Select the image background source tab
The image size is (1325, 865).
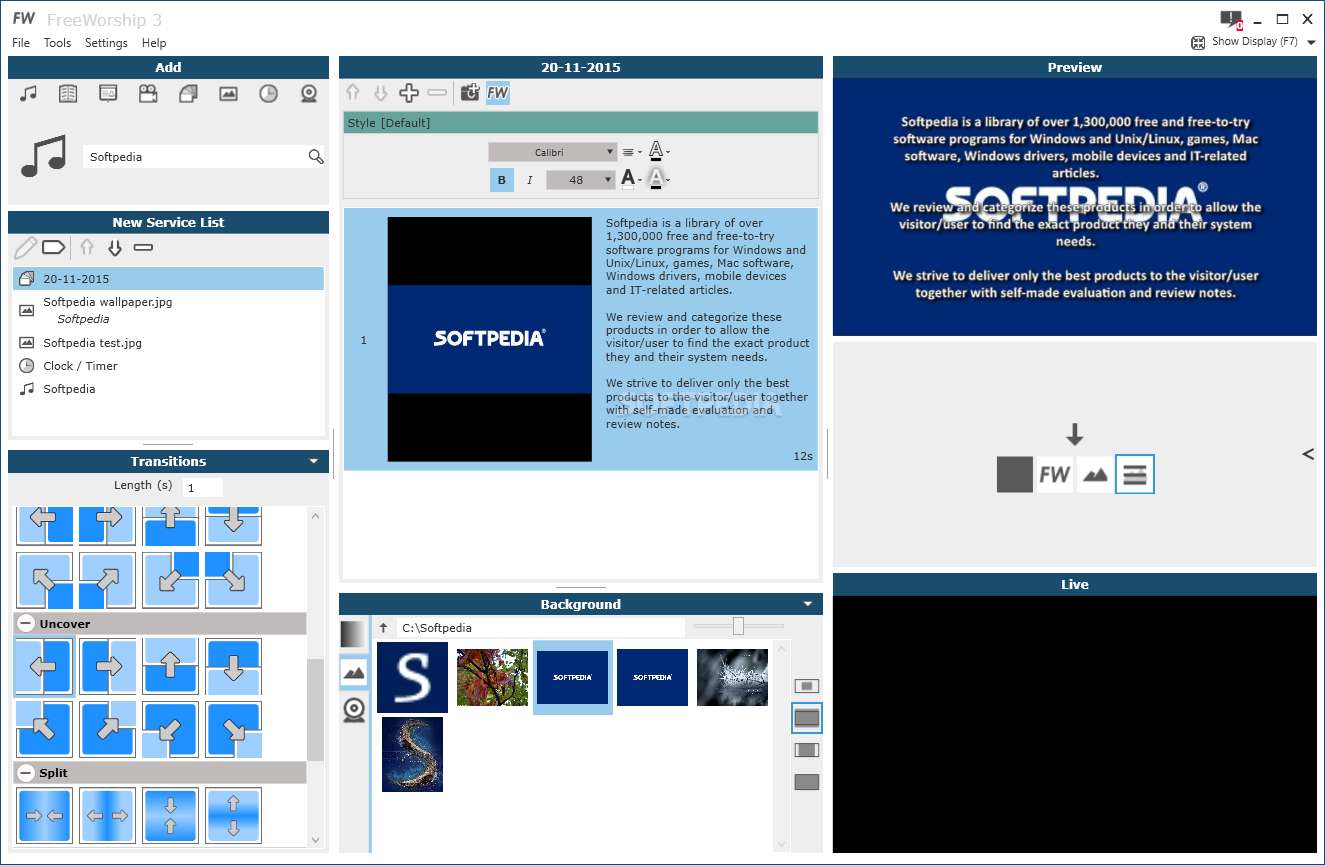click(353, 672)
